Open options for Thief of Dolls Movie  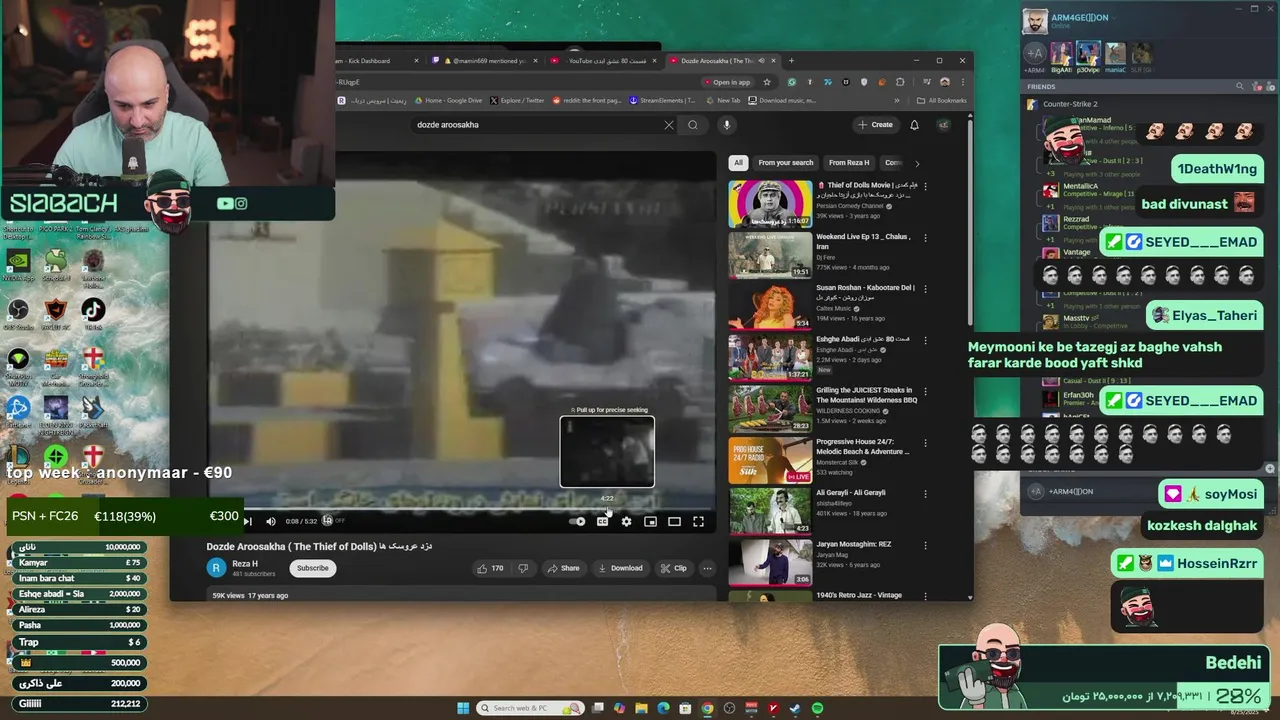point(925,186)
